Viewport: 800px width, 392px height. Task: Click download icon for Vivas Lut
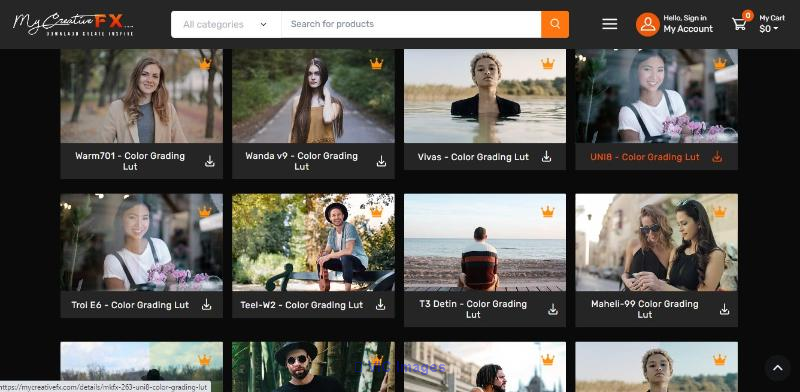[546, 157]
